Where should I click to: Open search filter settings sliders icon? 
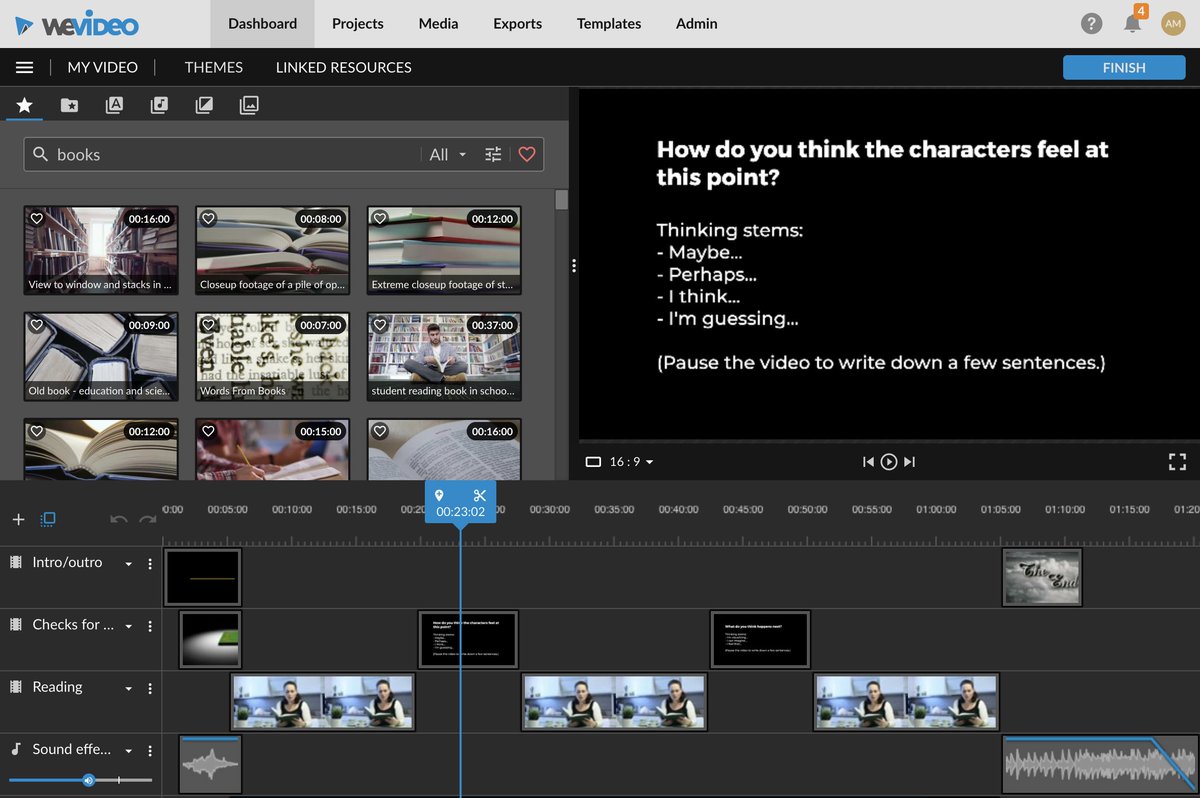[x=493, y=154]
